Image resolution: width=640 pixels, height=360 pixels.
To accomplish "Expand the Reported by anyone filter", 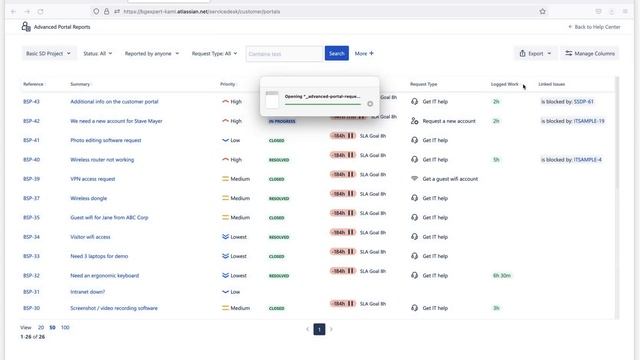I will (x=152, y=53).
